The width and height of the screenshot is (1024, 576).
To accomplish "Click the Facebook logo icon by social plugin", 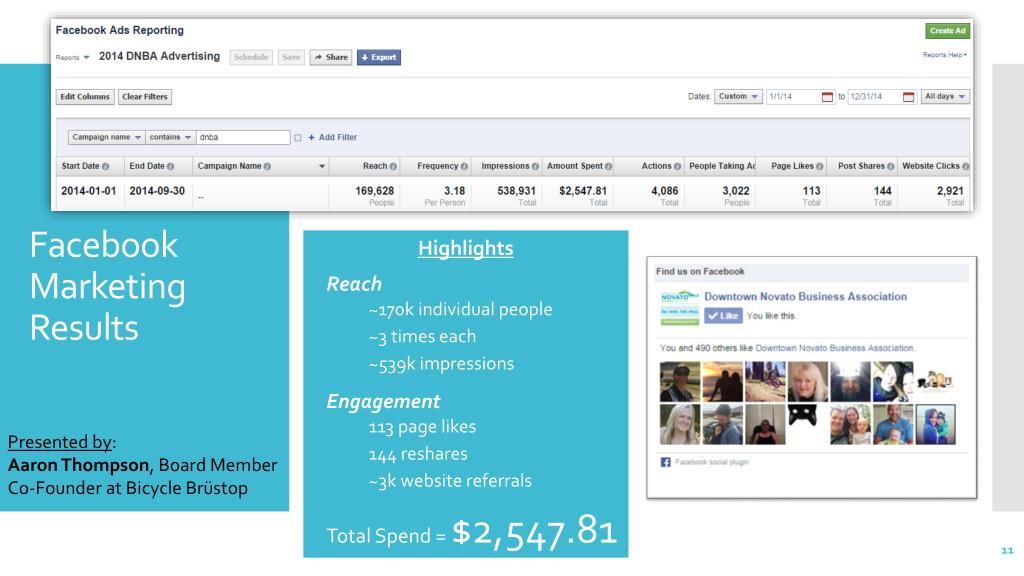I will coord(665,462).
